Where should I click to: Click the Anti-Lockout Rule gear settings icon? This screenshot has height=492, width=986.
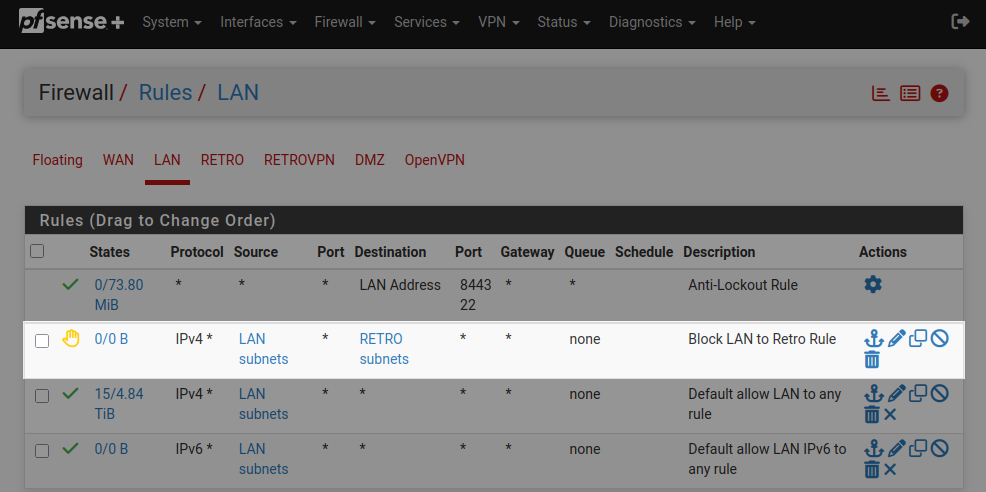tap(873, 284)
